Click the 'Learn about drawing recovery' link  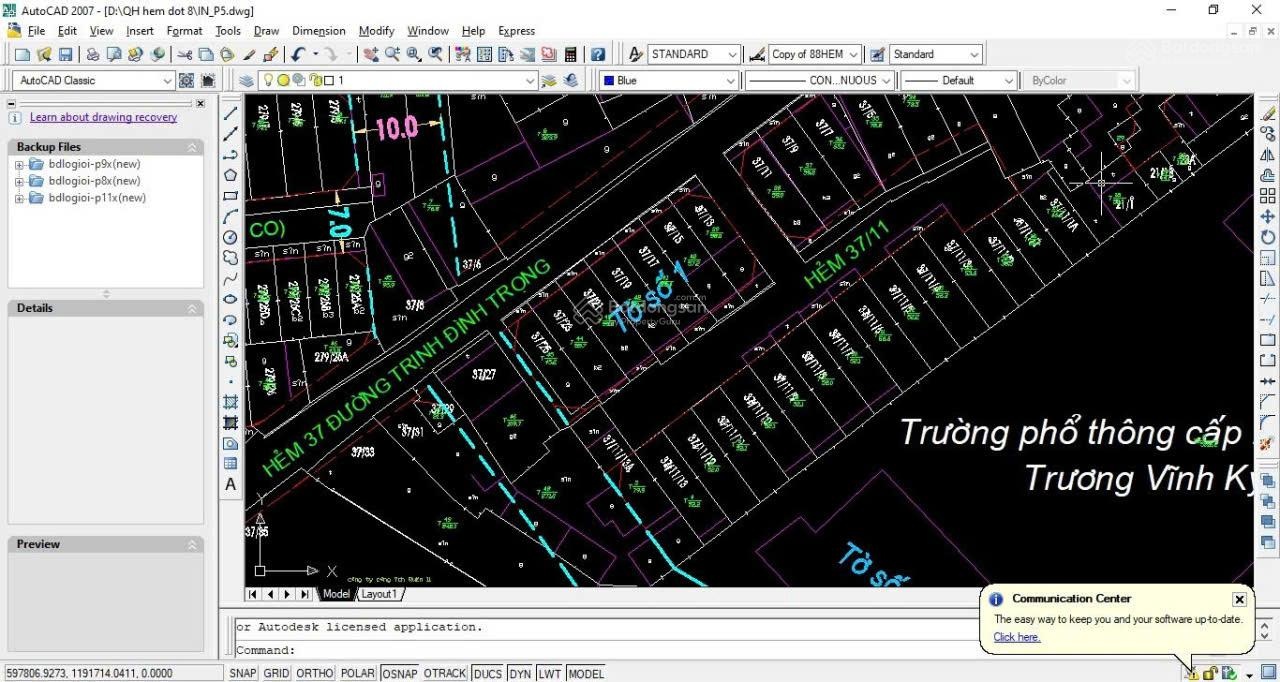[103, 117]
